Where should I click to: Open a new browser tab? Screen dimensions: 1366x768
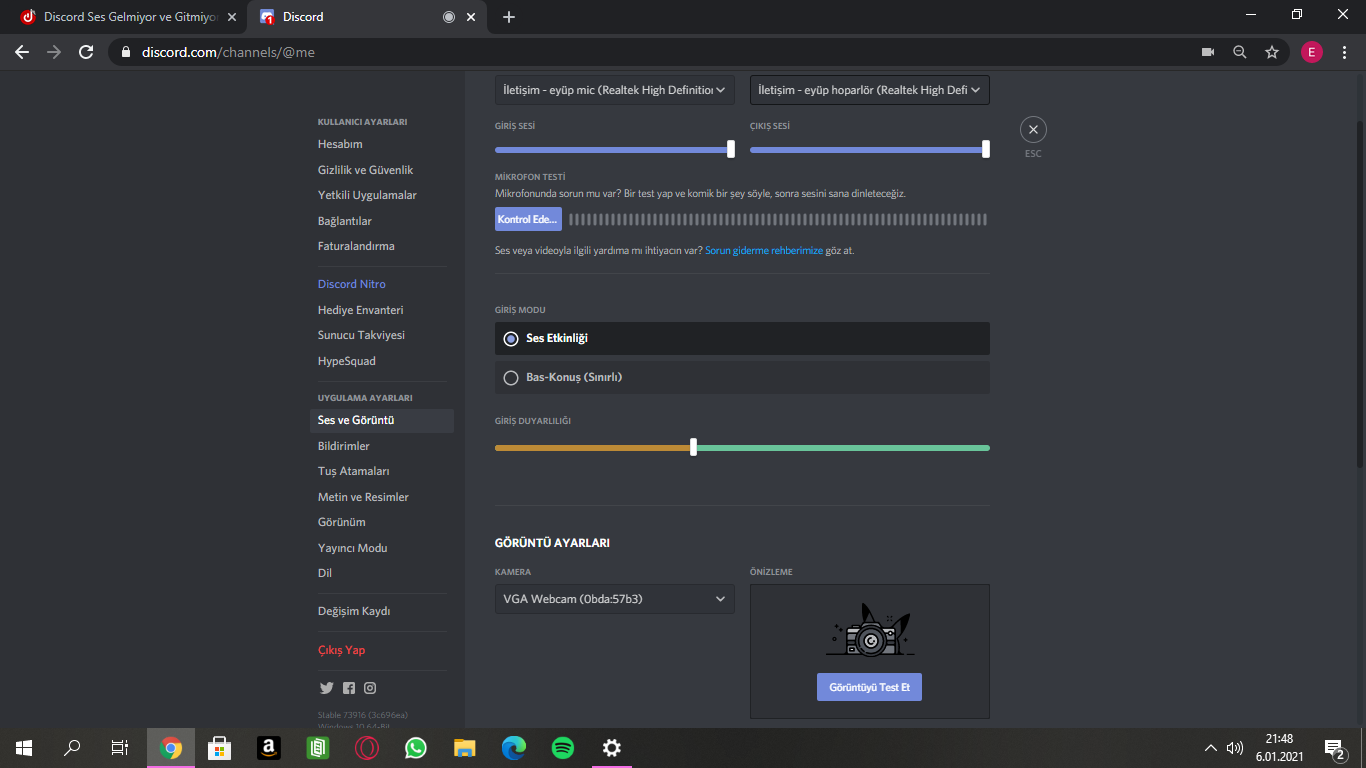point(509,17)
